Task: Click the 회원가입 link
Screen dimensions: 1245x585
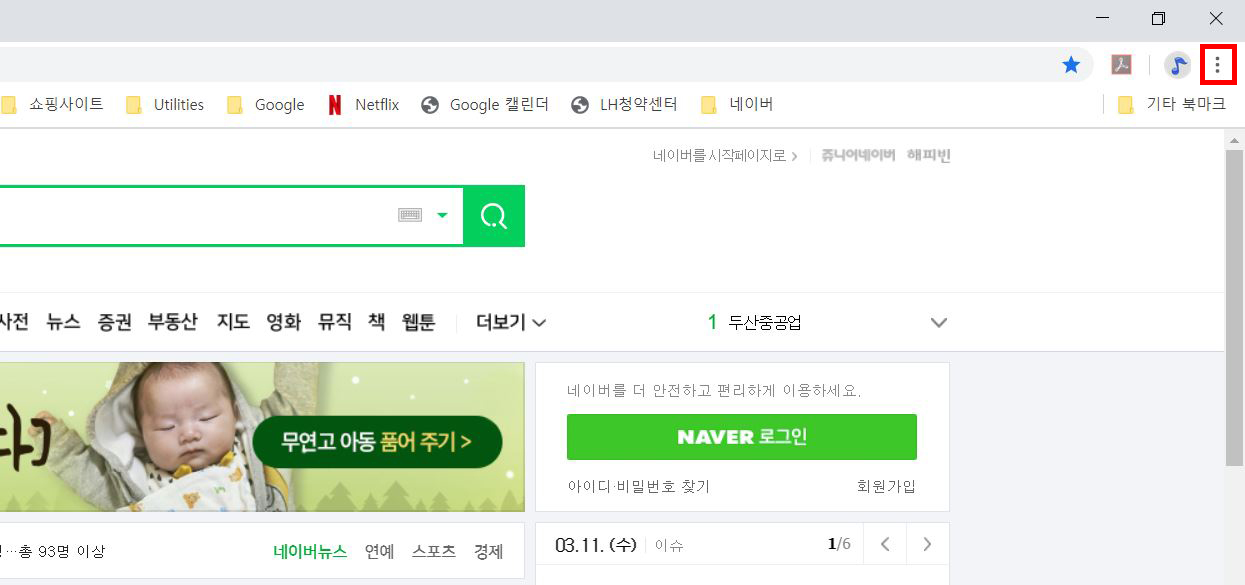Action: click(x=886, y=486)
